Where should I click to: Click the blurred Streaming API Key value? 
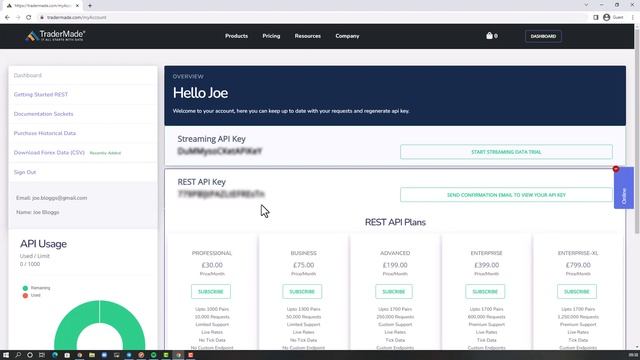220,151
